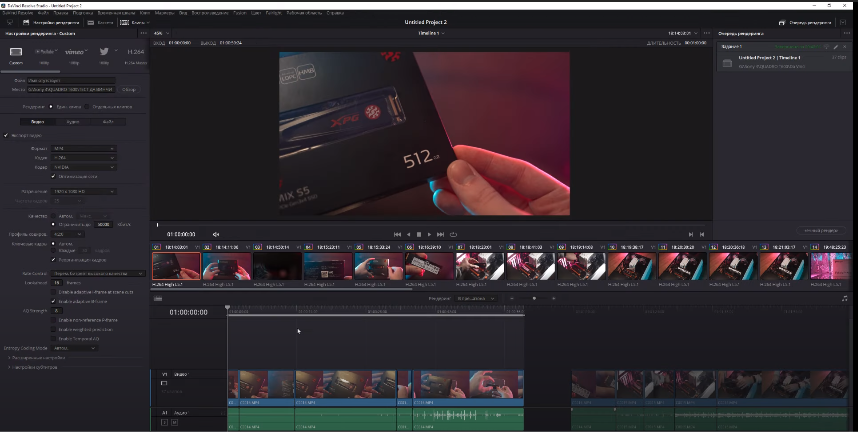Image resolution: width=858 pixels, height=432 pixels.
Task: Open the Encoding Profile dropdown
Action: click(x=67, y=234)
